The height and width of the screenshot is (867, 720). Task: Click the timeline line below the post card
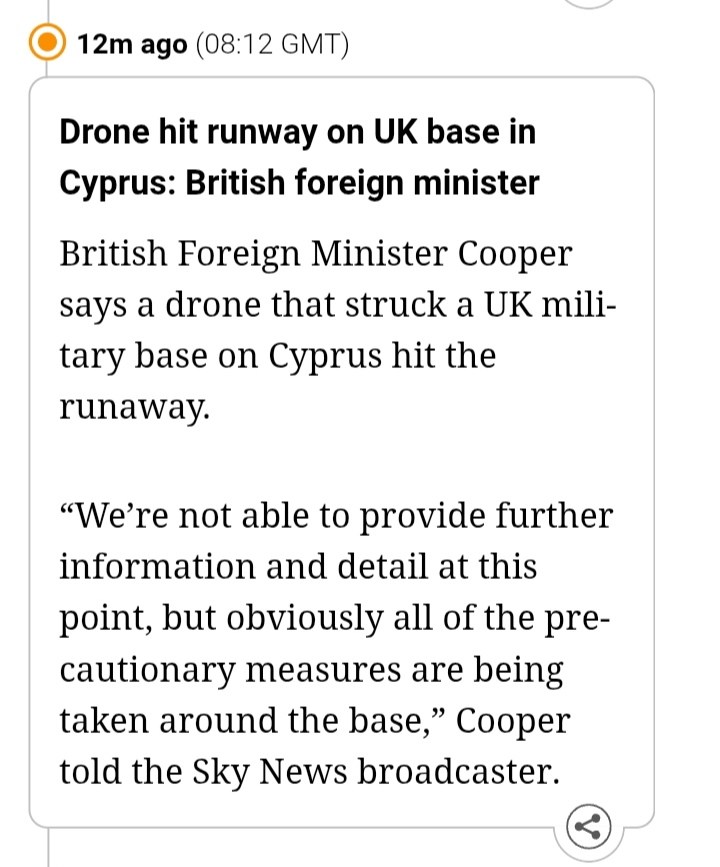(47, 848)
